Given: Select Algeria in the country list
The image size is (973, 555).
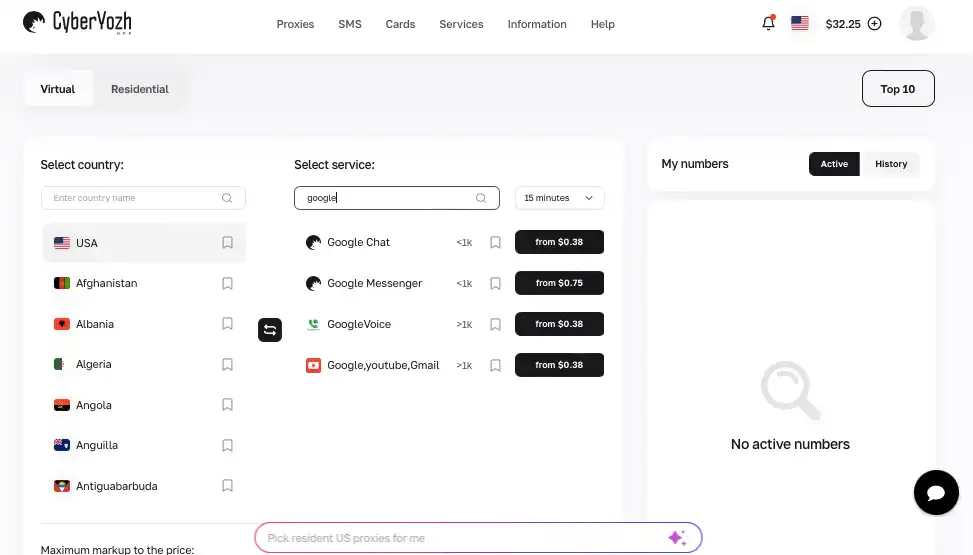Looking at the screenshot, I should click(x=144, y=364).
